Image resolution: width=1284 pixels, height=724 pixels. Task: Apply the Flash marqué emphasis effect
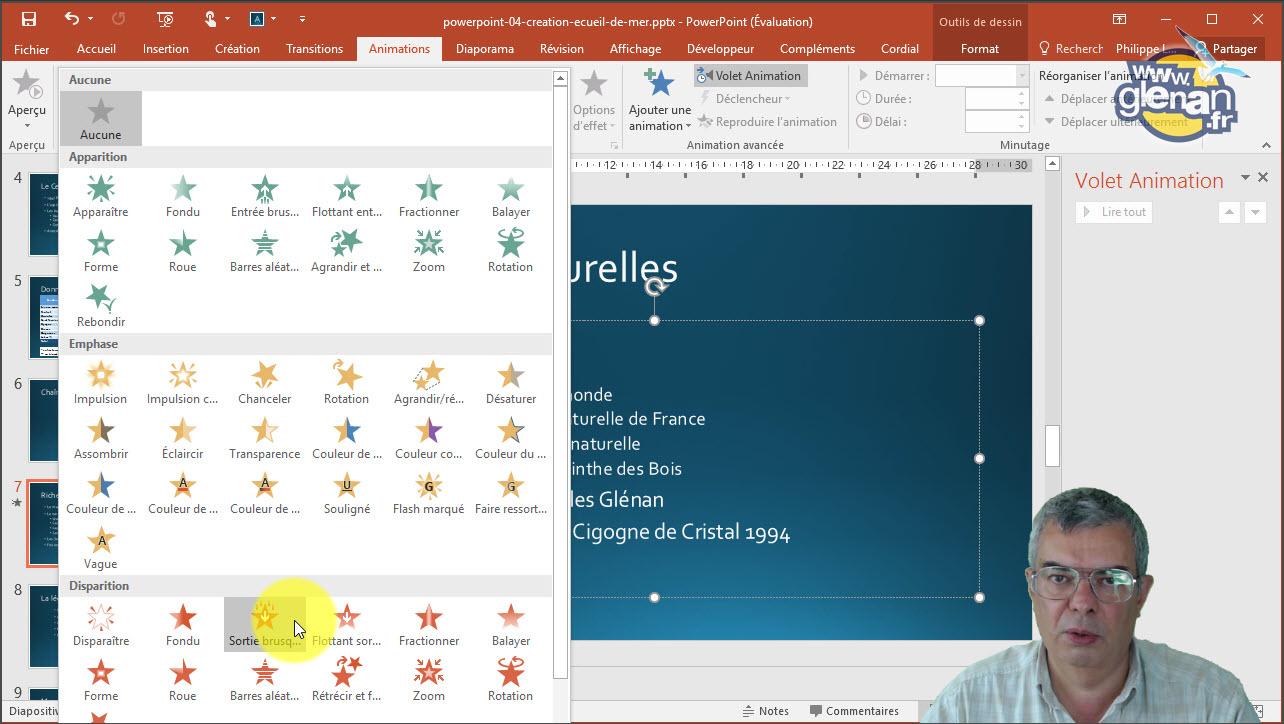coord(429,493)
